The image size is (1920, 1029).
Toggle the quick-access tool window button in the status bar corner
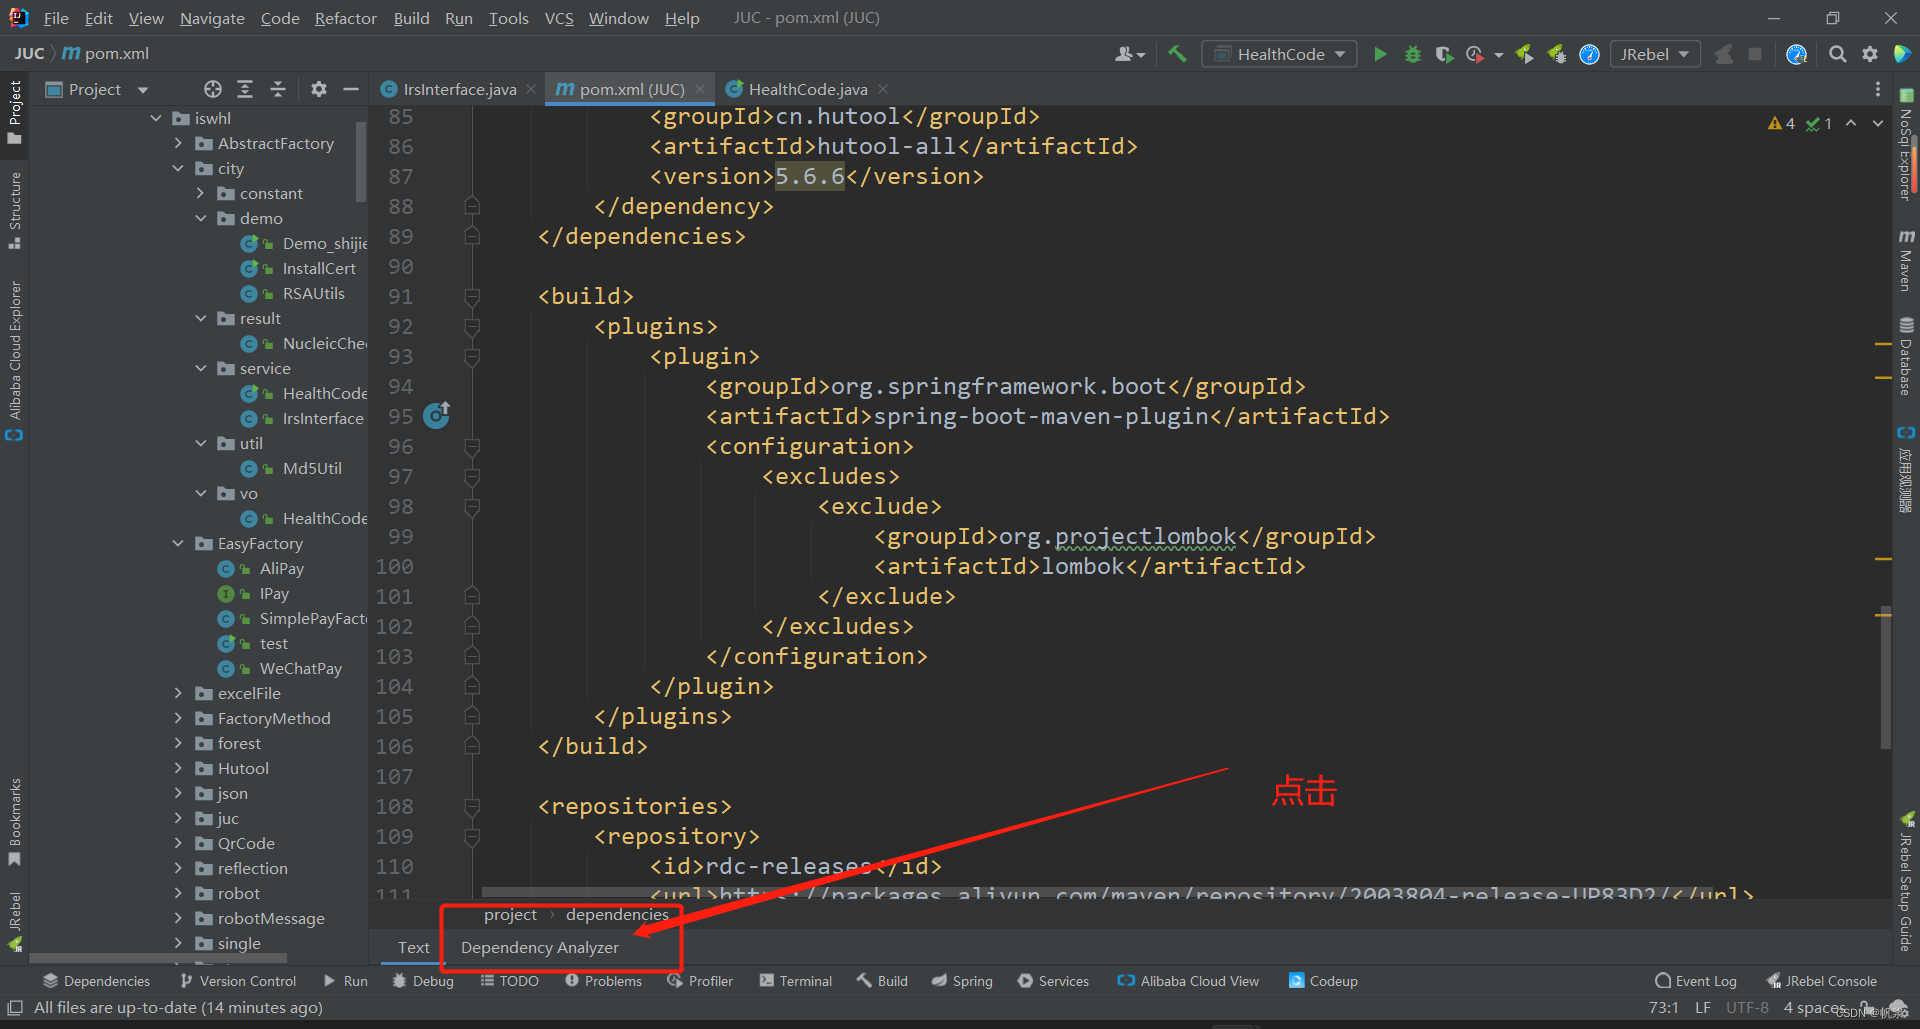(15, 1007)
